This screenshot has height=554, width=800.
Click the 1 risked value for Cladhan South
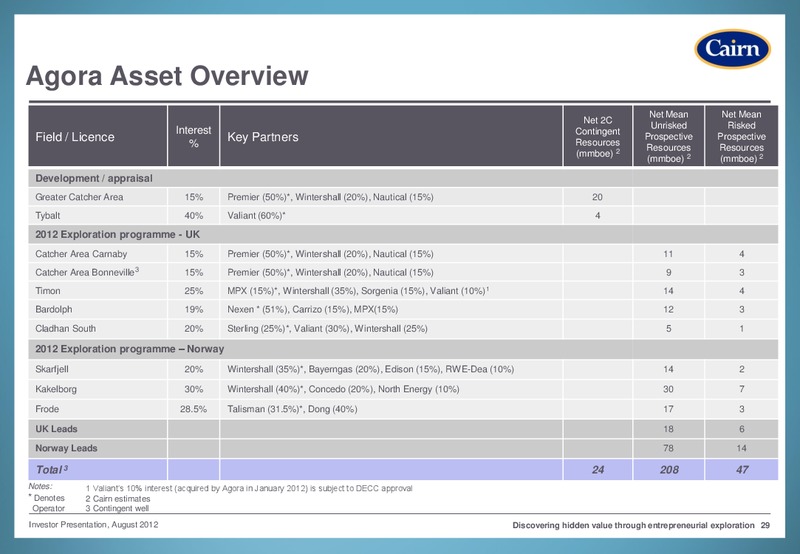pyautogui.click(x=741, y=329)
